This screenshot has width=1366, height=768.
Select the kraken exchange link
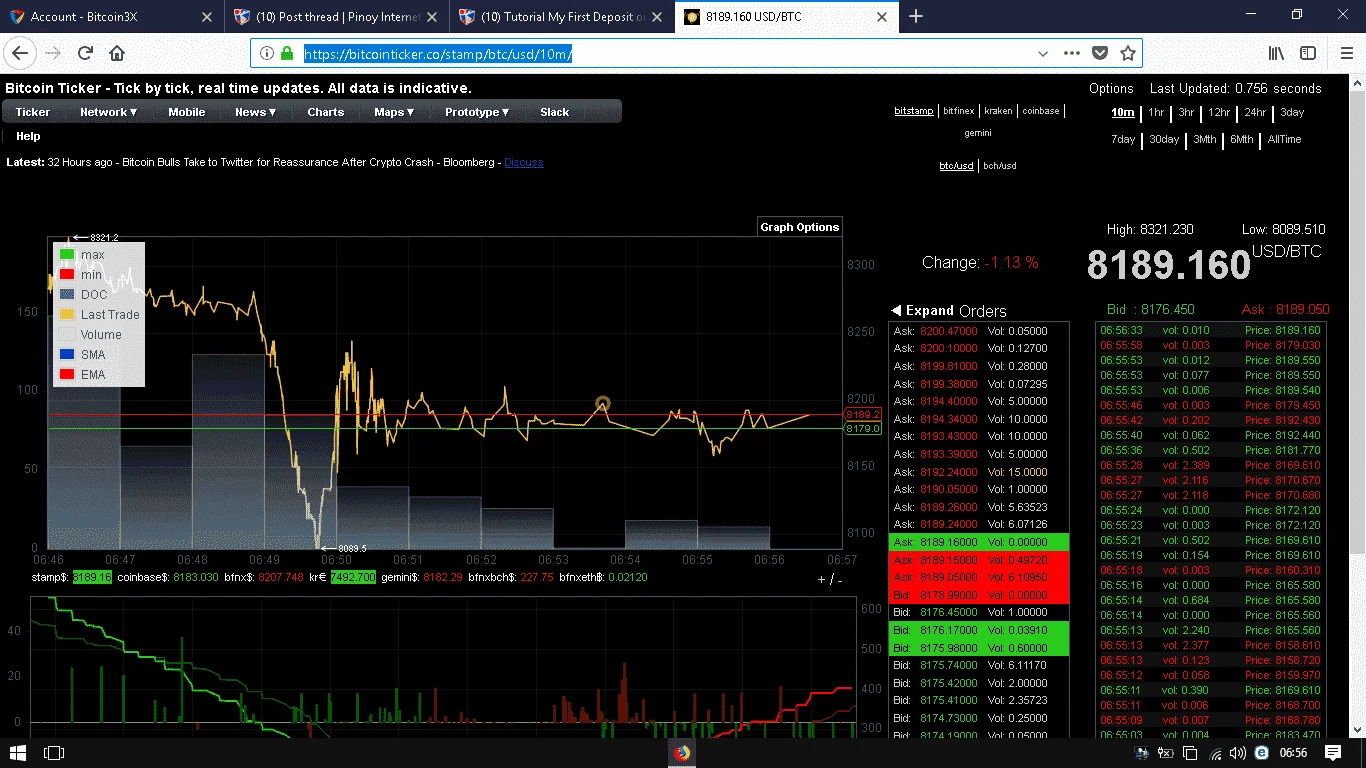pos(998,111)
